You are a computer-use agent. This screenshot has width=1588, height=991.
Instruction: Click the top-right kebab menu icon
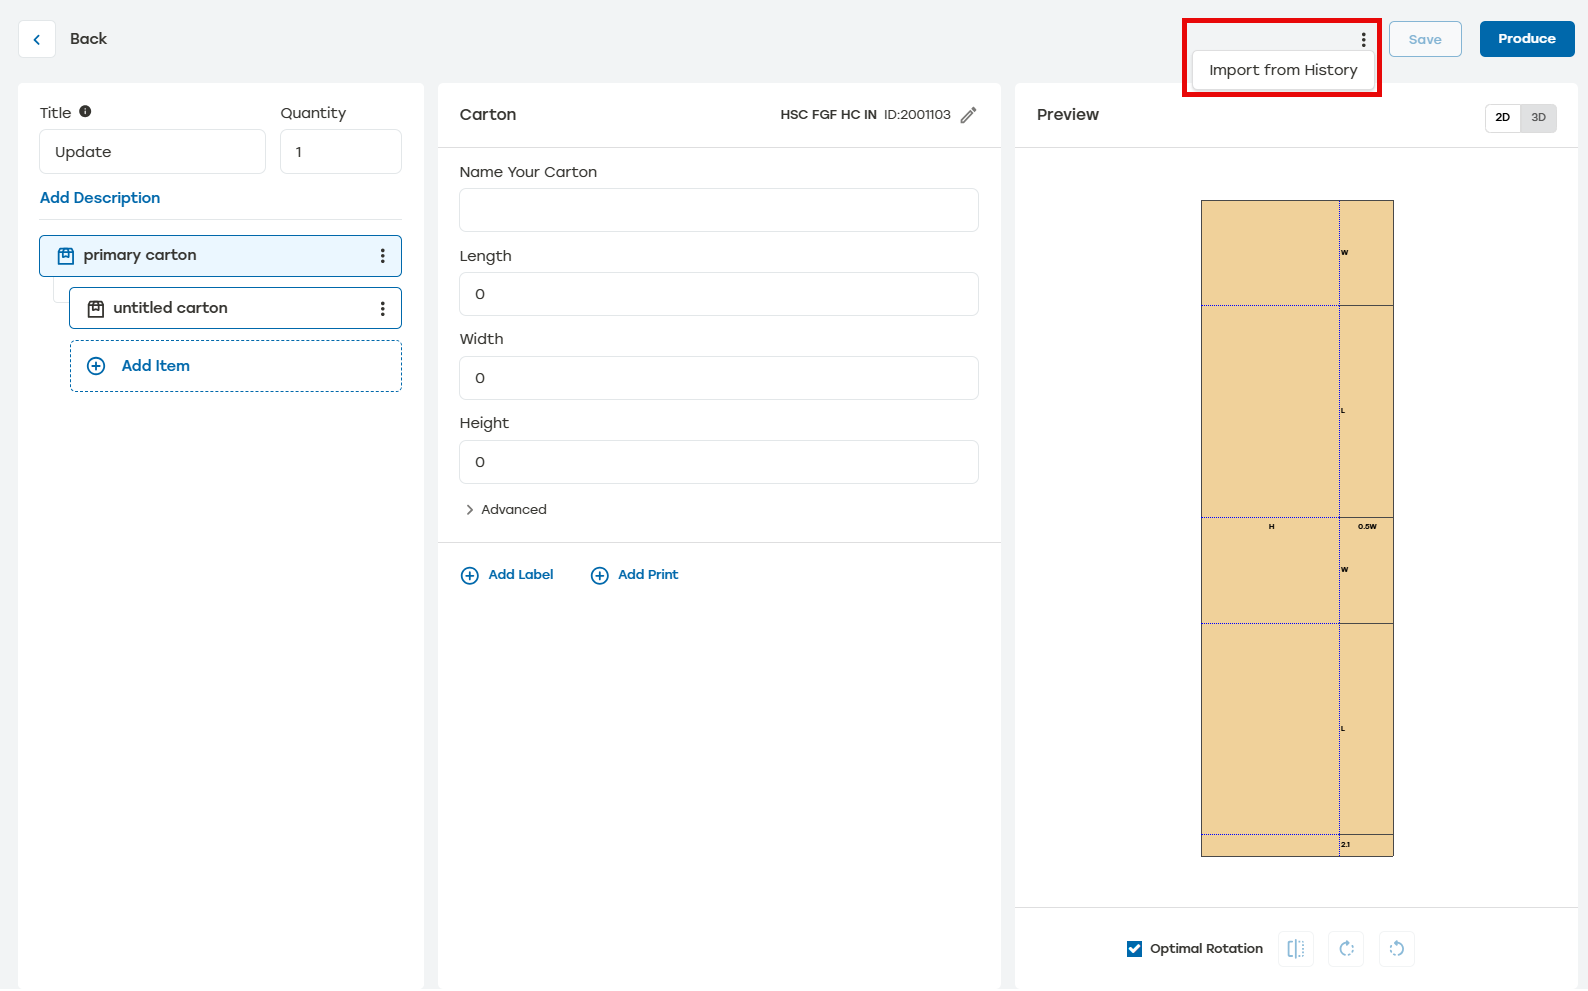[1363, 40]
